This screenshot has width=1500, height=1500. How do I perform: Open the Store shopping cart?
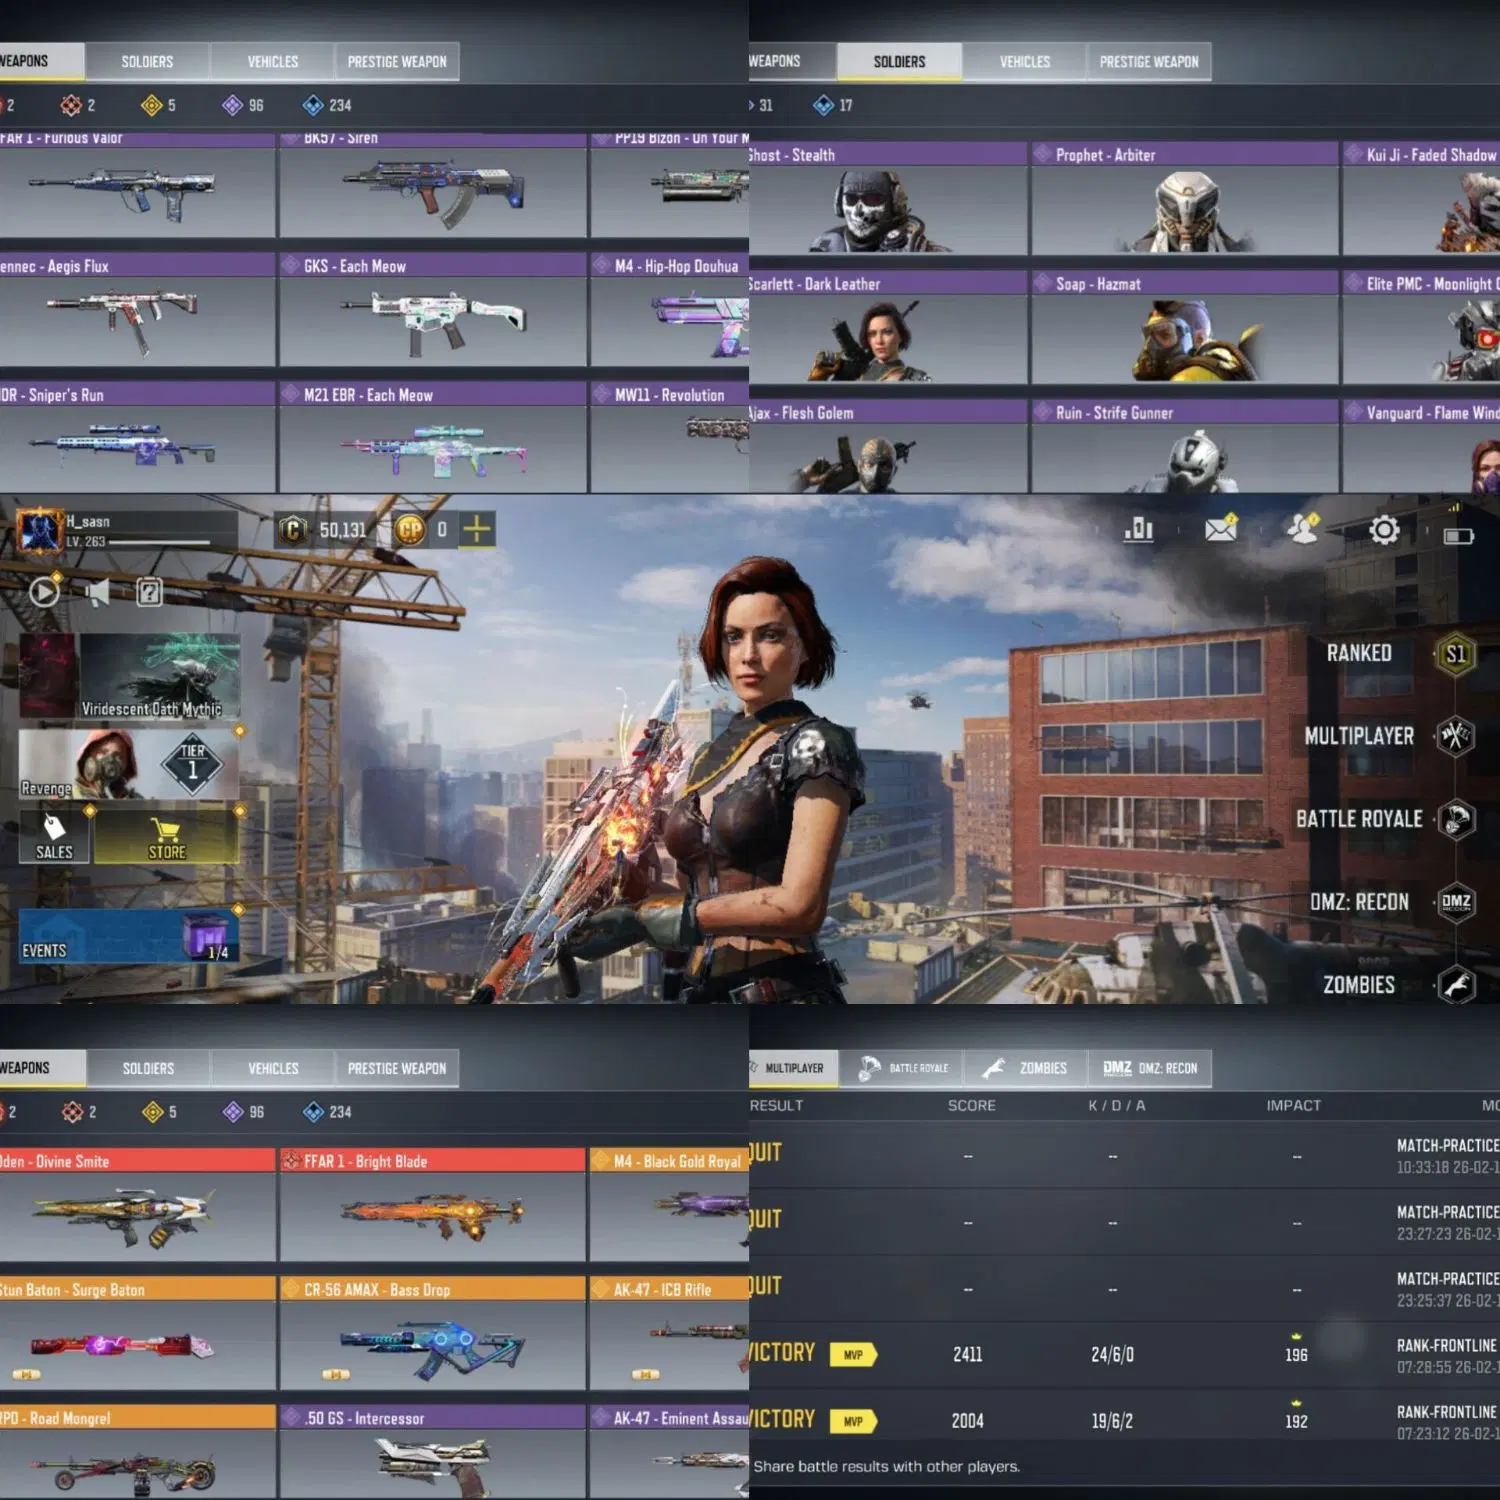(x=166, y=837)
